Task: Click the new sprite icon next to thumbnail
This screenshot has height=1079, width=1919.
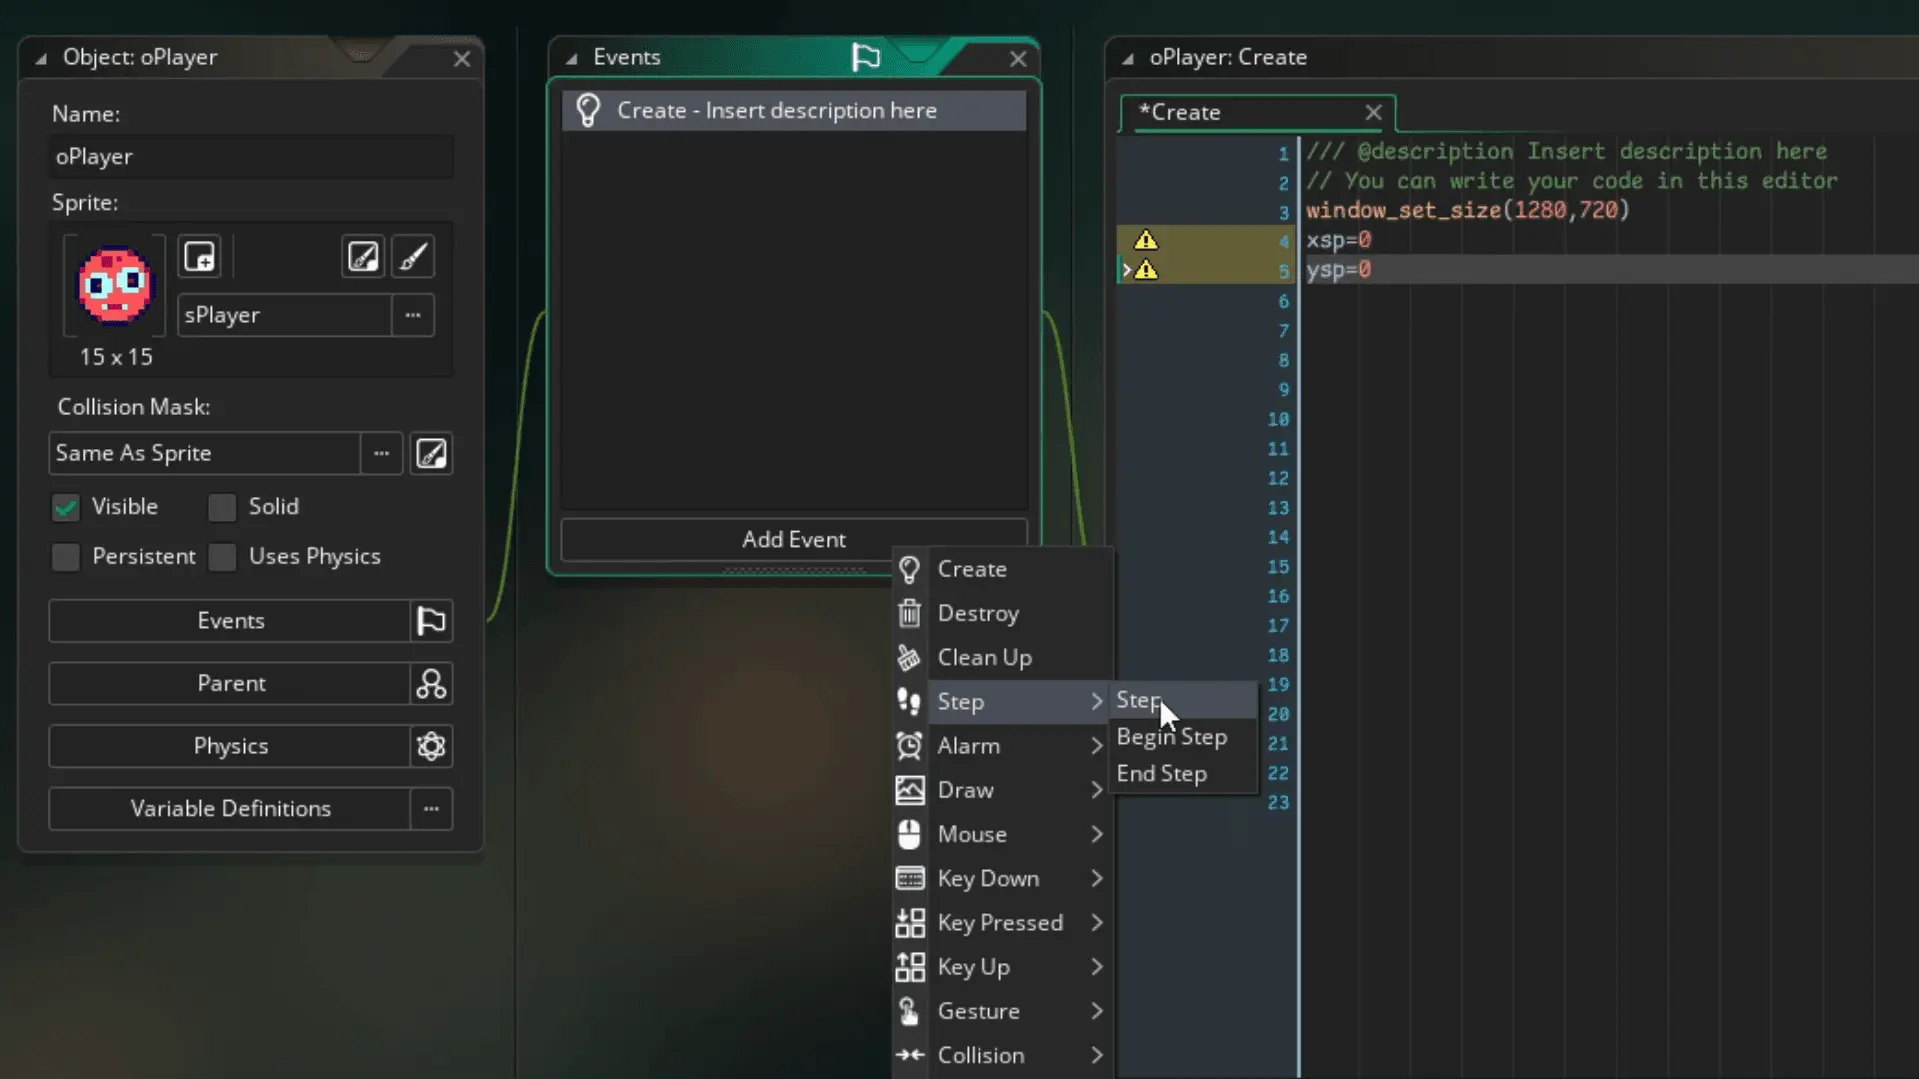Action: [200, 257]
